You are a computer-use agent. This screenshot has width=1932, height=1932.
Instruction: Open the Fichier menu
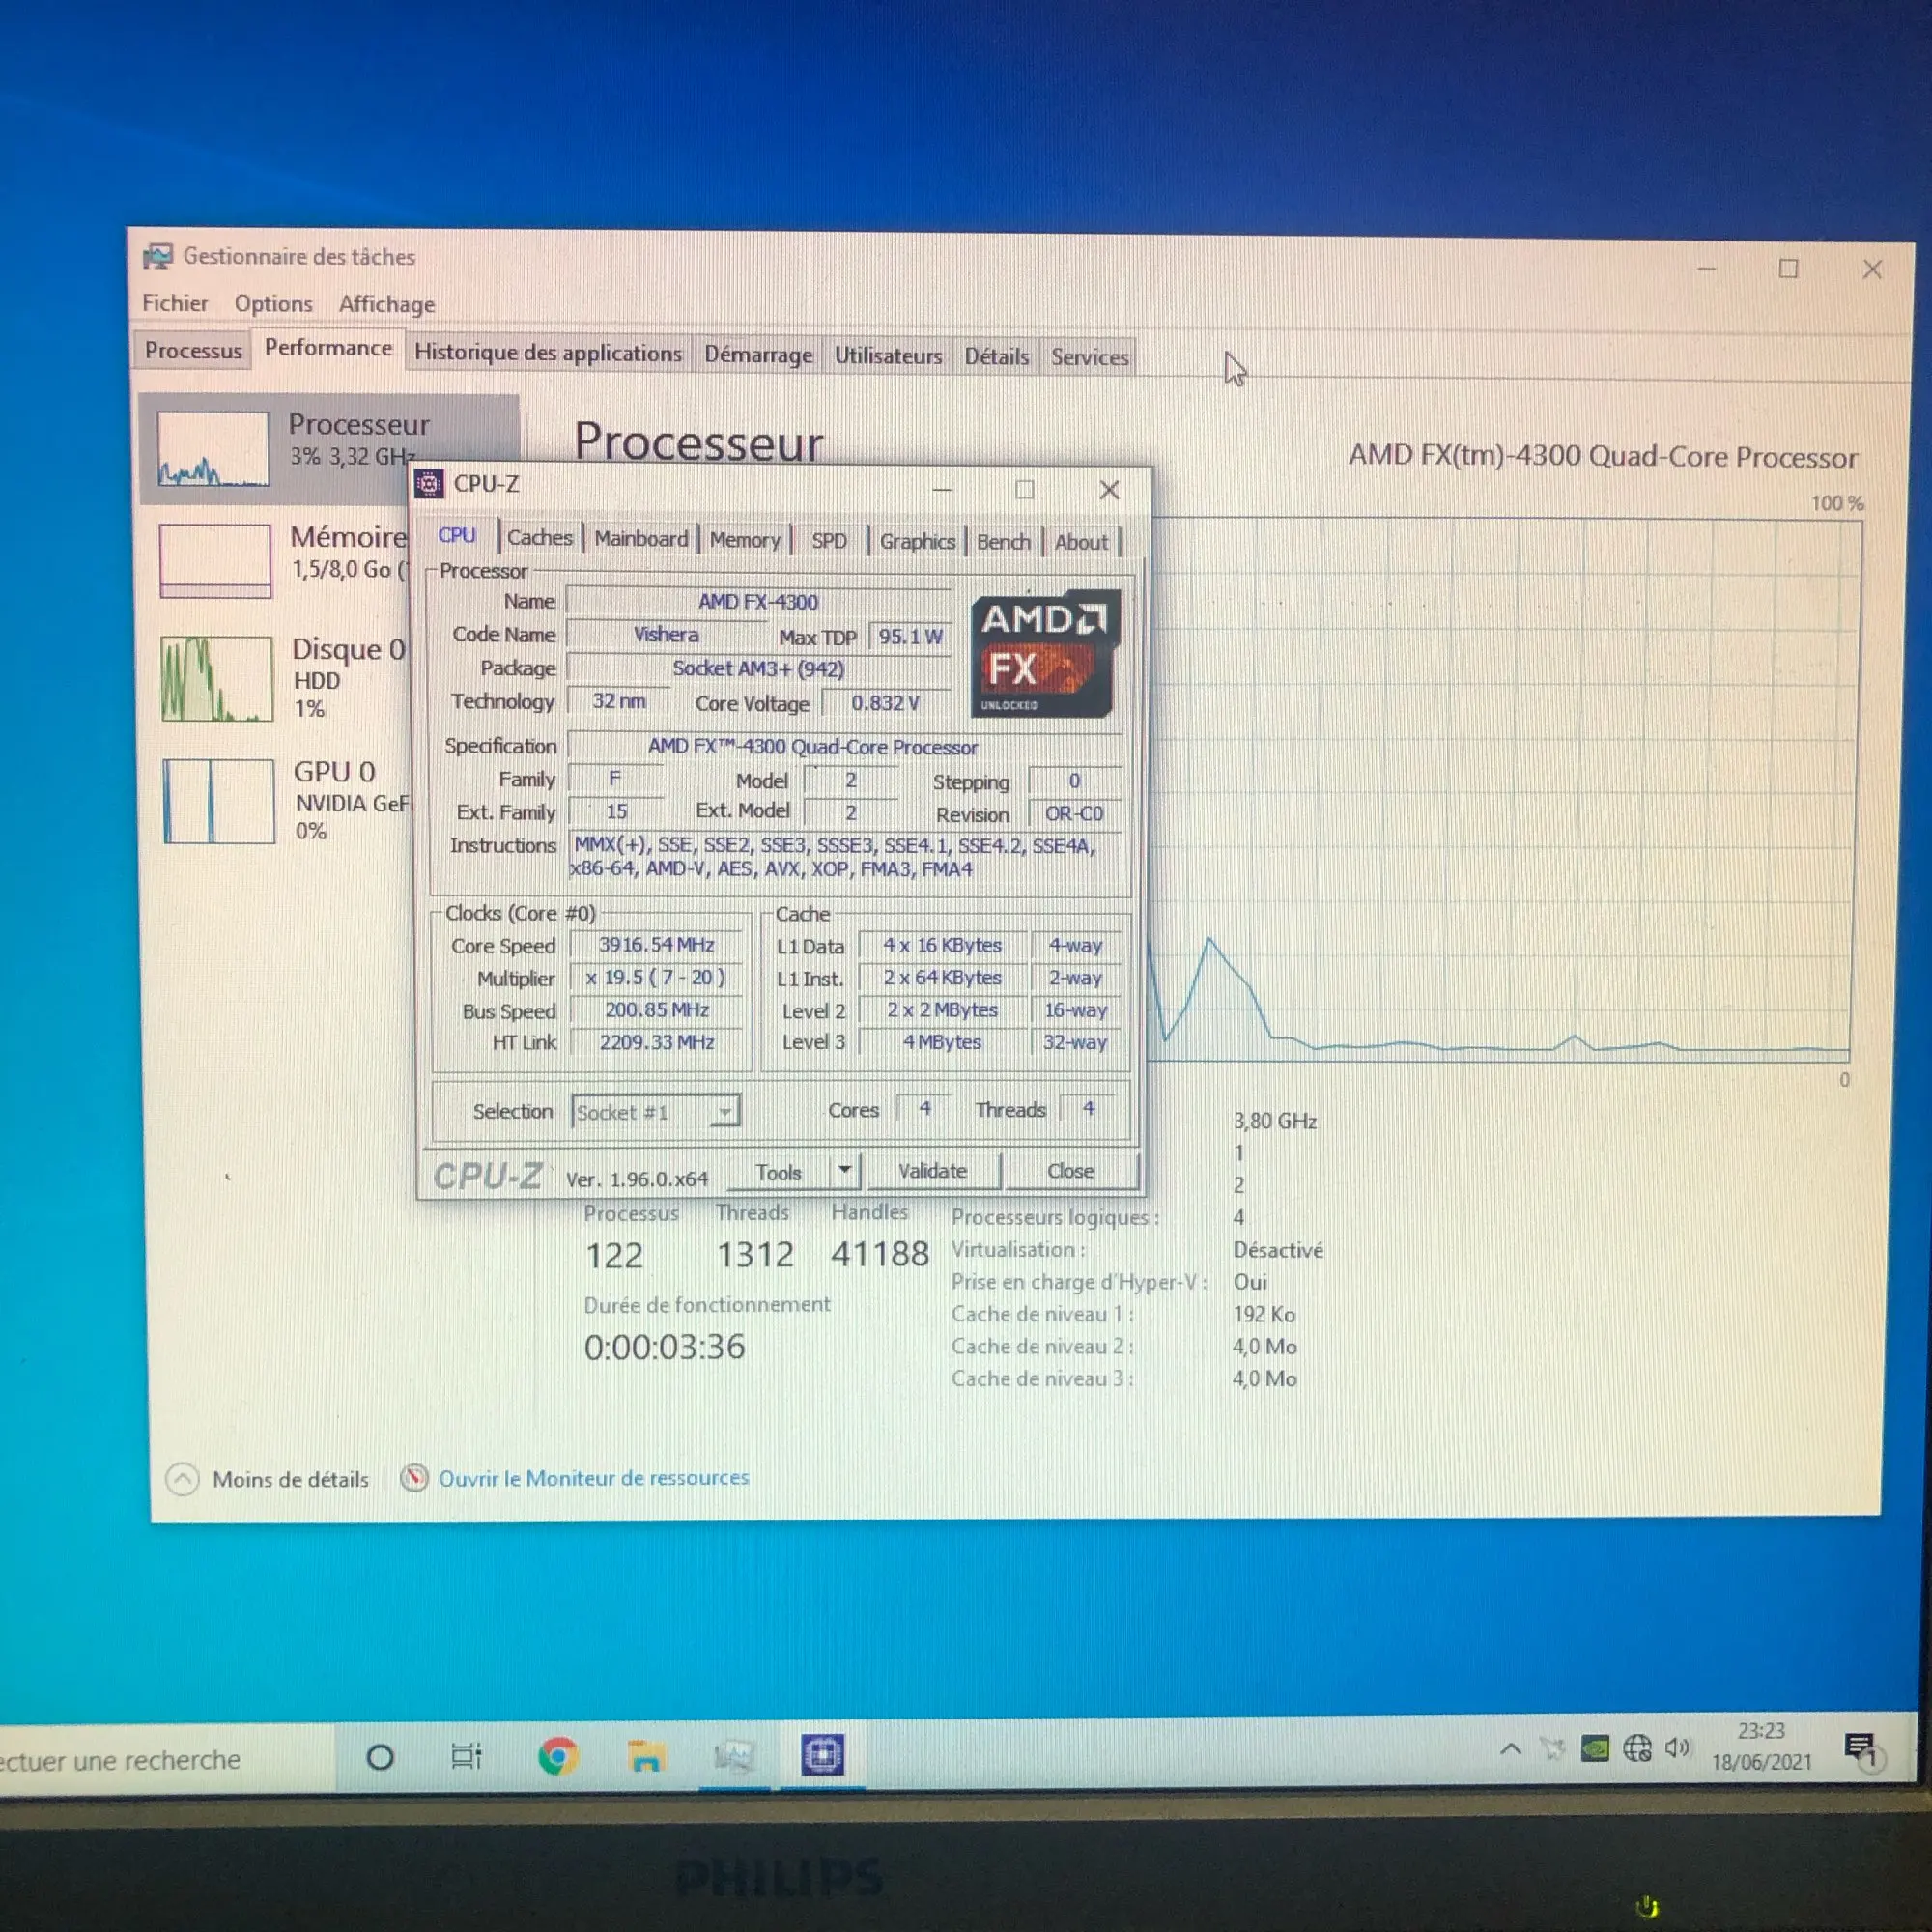pos(175,303)
